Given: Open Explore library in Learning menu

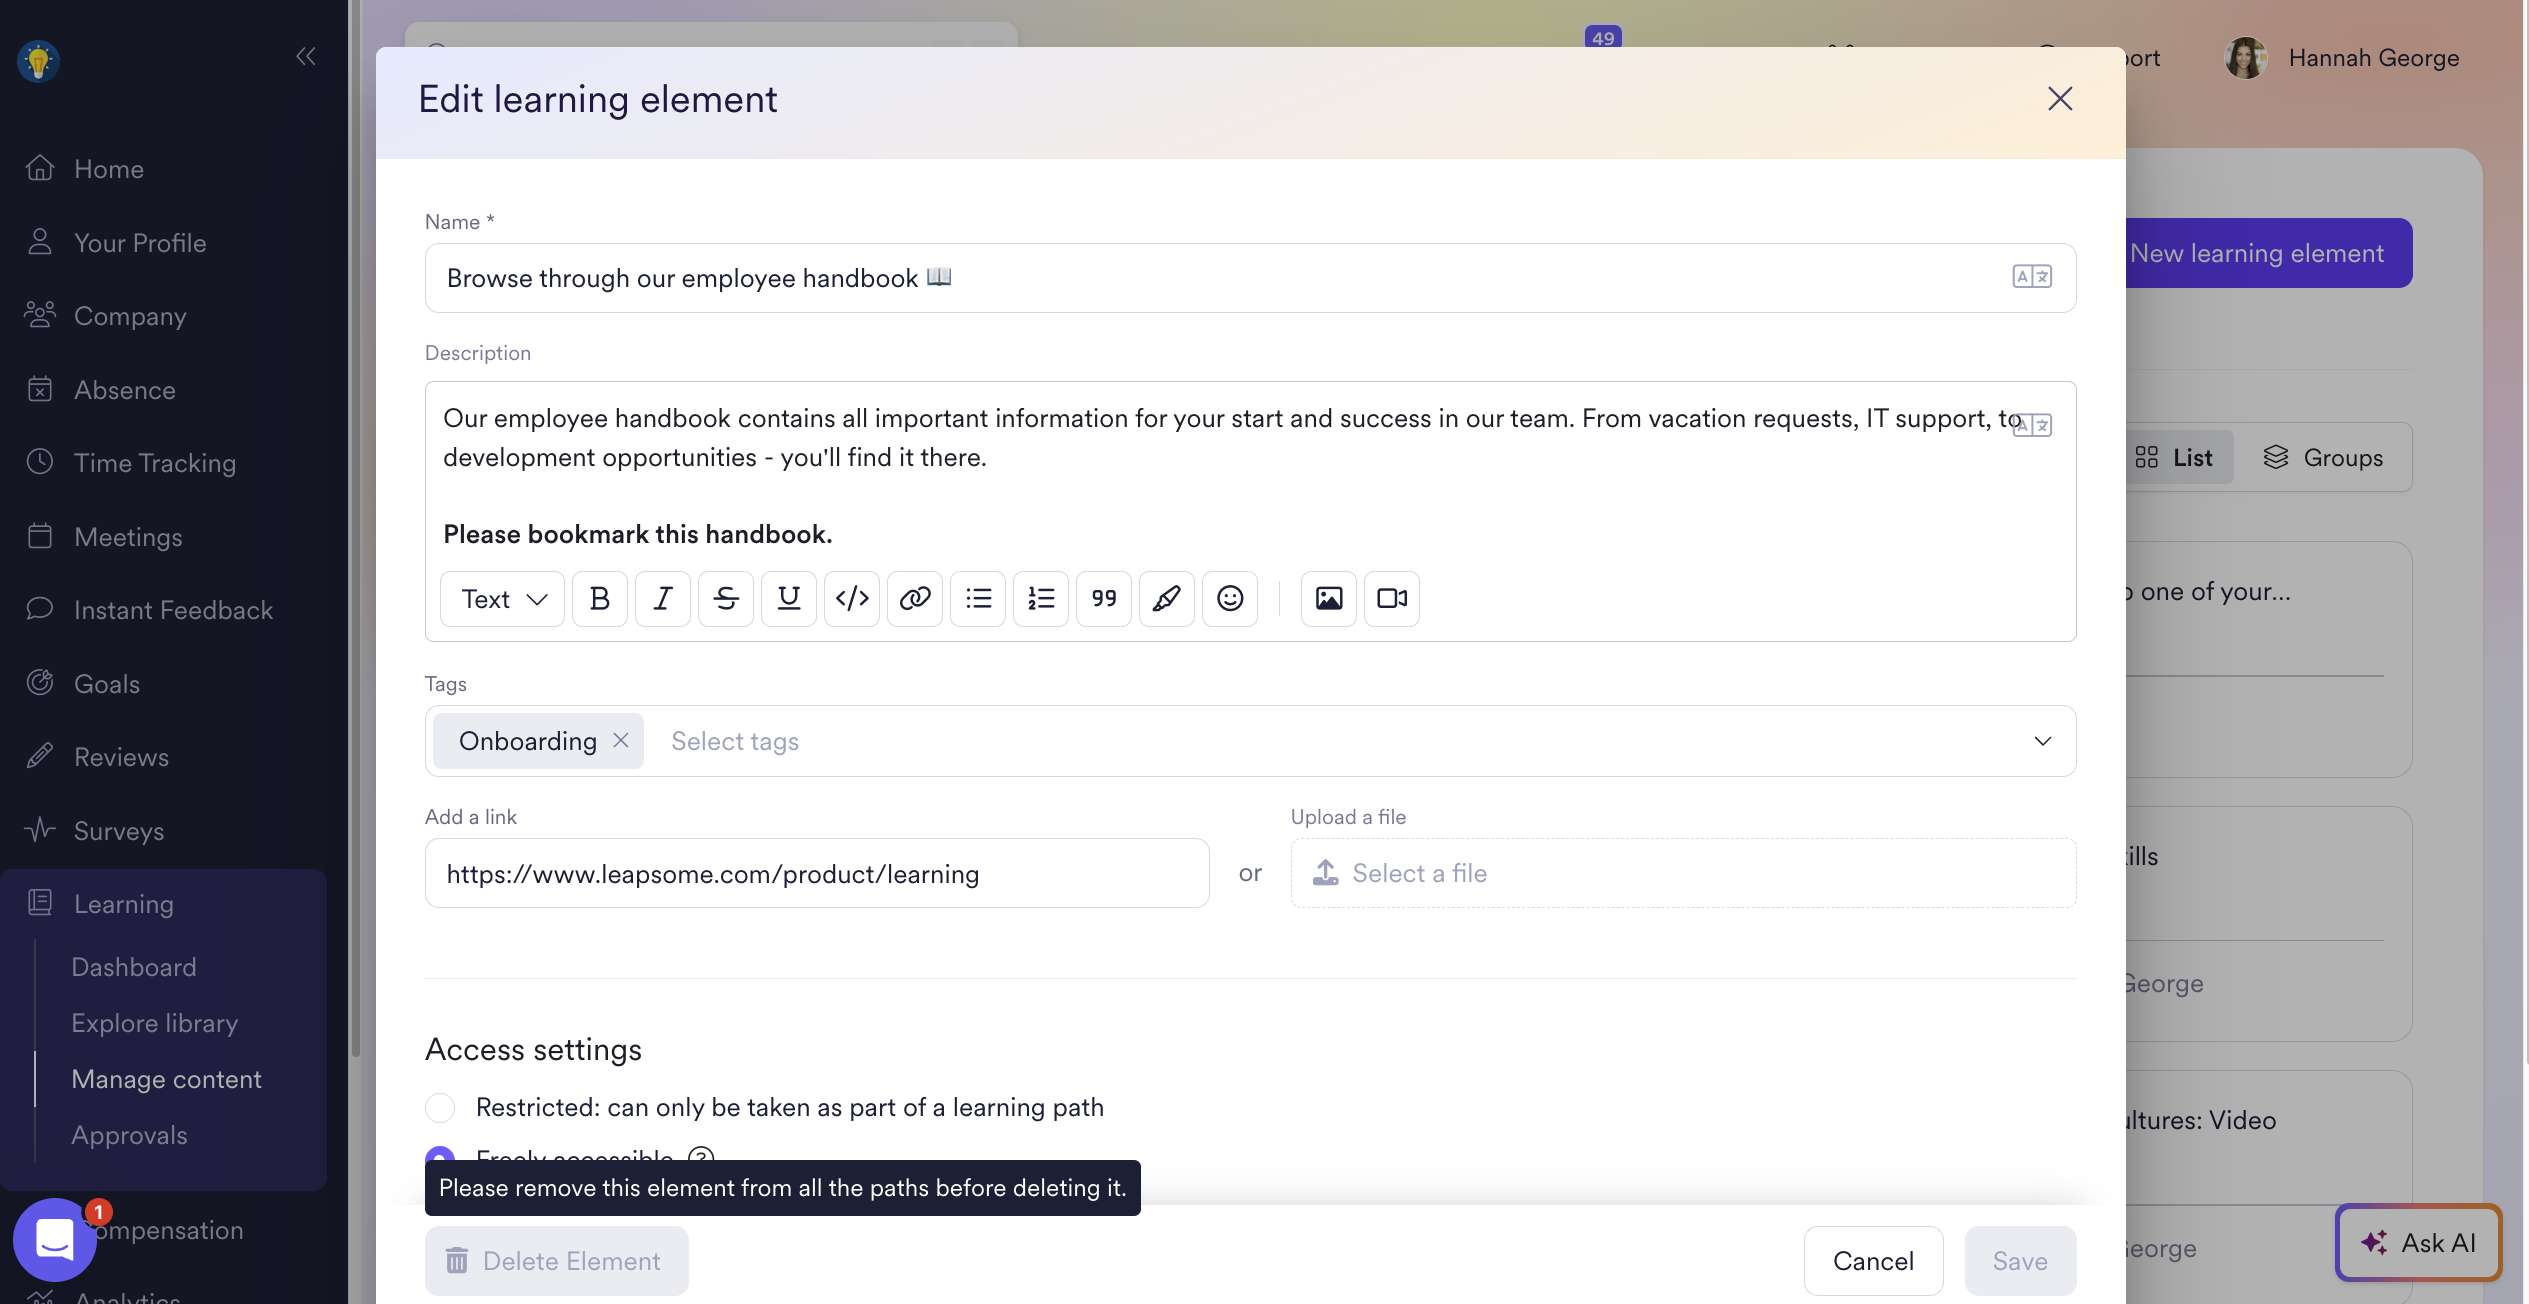Looking at the screenshot, I should pos(155,1023).
